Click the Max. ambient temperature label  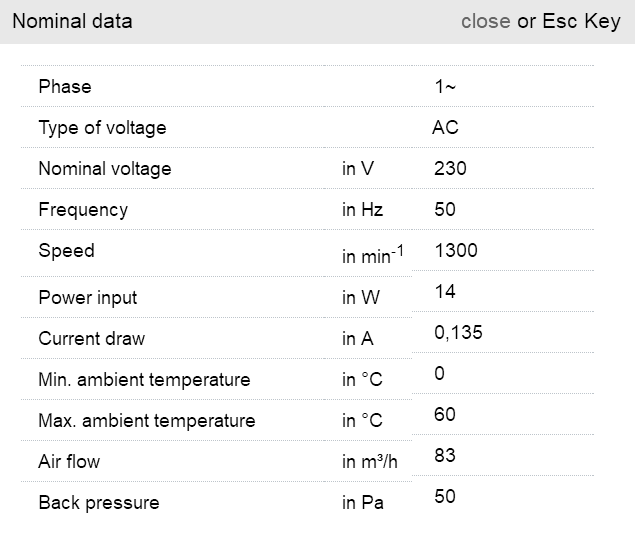coord(147,421)
